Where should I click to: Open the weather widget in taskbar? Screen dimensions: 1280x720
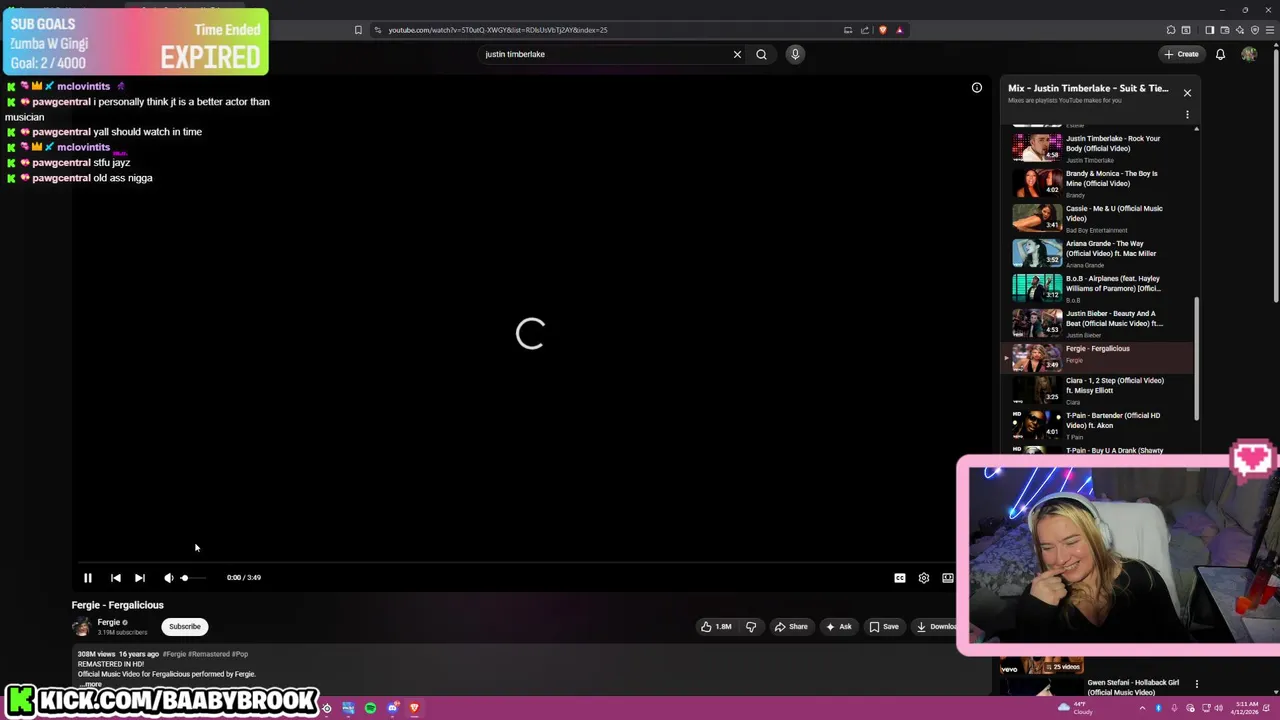(1076, 708)
